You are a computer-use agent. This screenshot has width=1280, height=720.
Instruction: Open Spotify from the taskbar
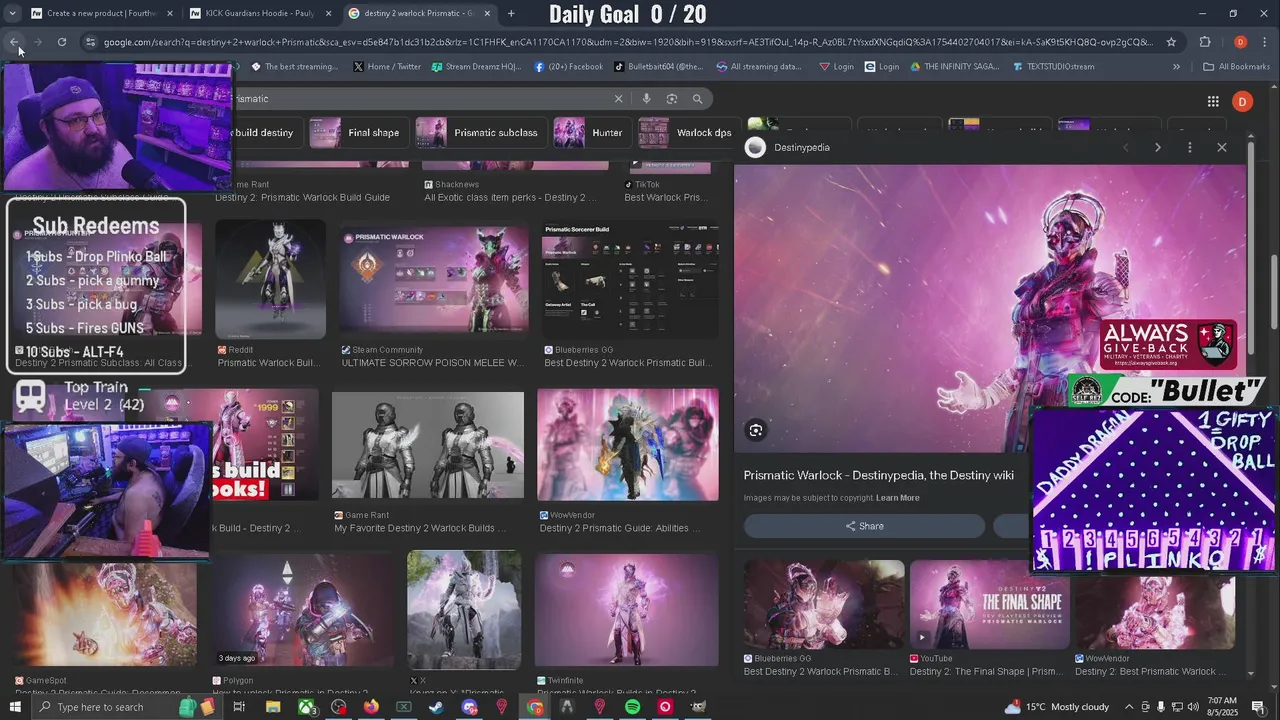[632, 707]
